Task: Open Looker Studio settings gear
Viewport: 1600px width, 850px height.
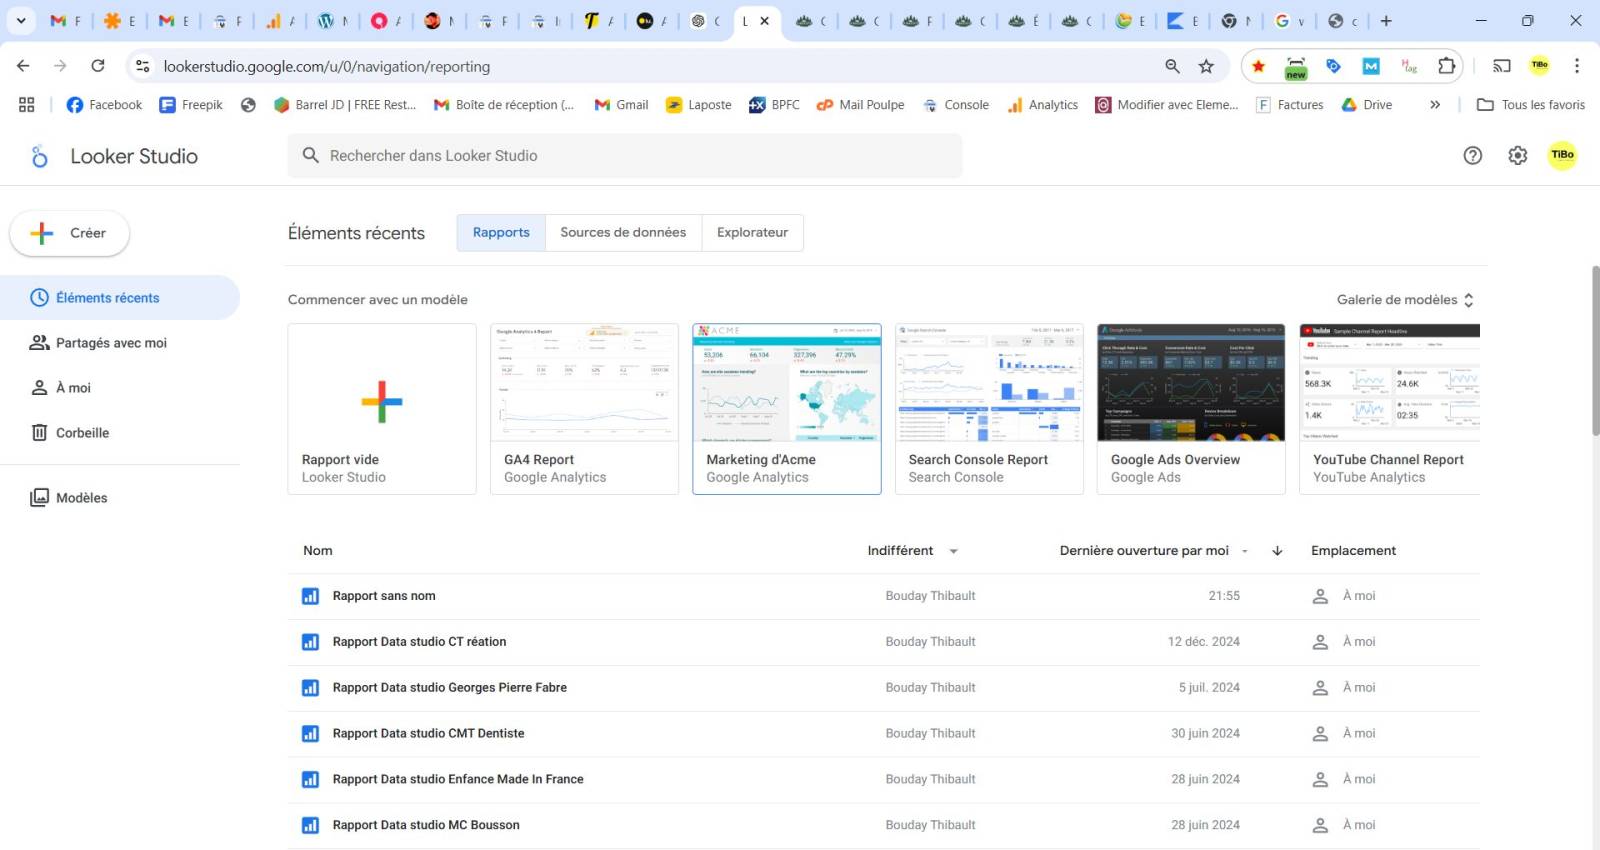Action: [1518, 155]
